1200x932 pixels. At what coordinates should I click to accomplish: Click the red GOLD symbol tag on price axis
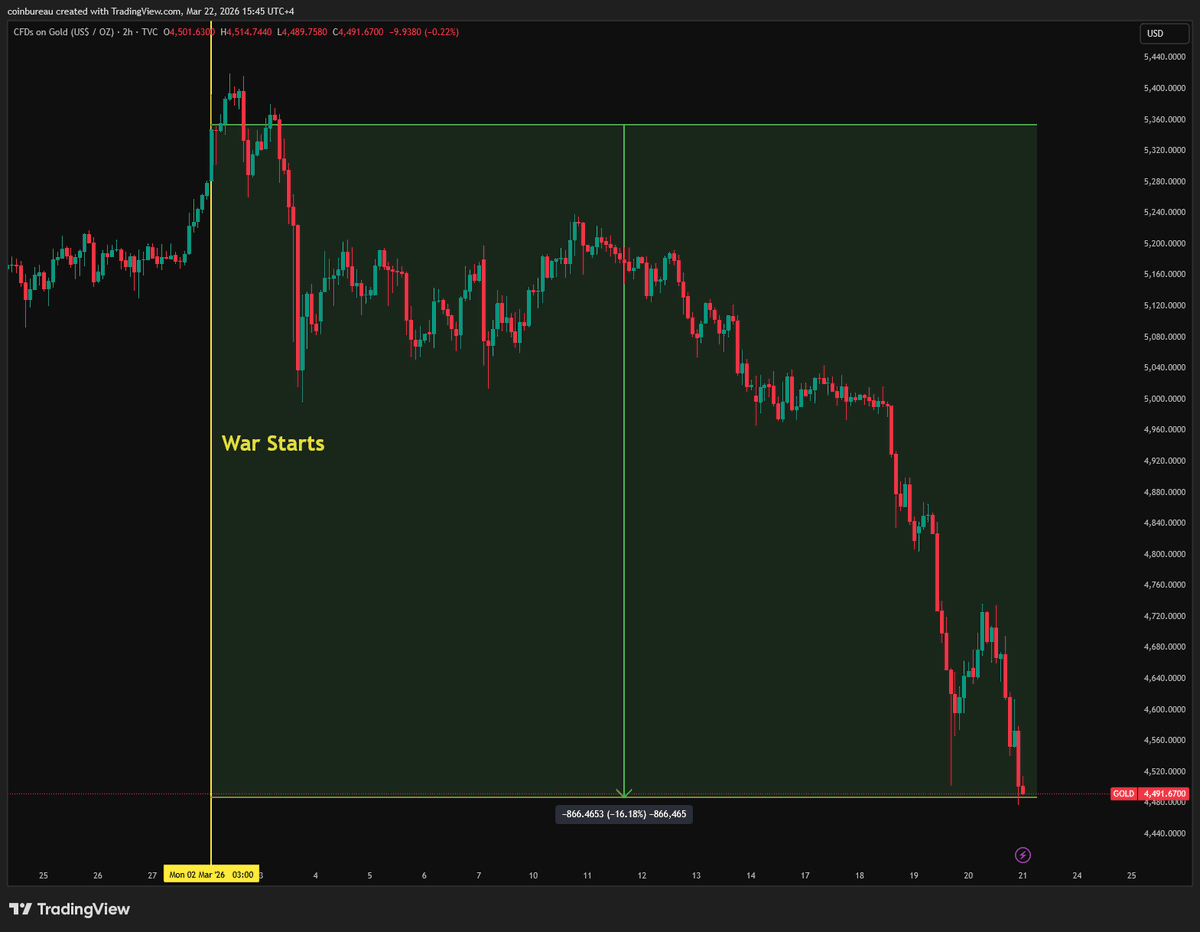[x=1123, y=794]
